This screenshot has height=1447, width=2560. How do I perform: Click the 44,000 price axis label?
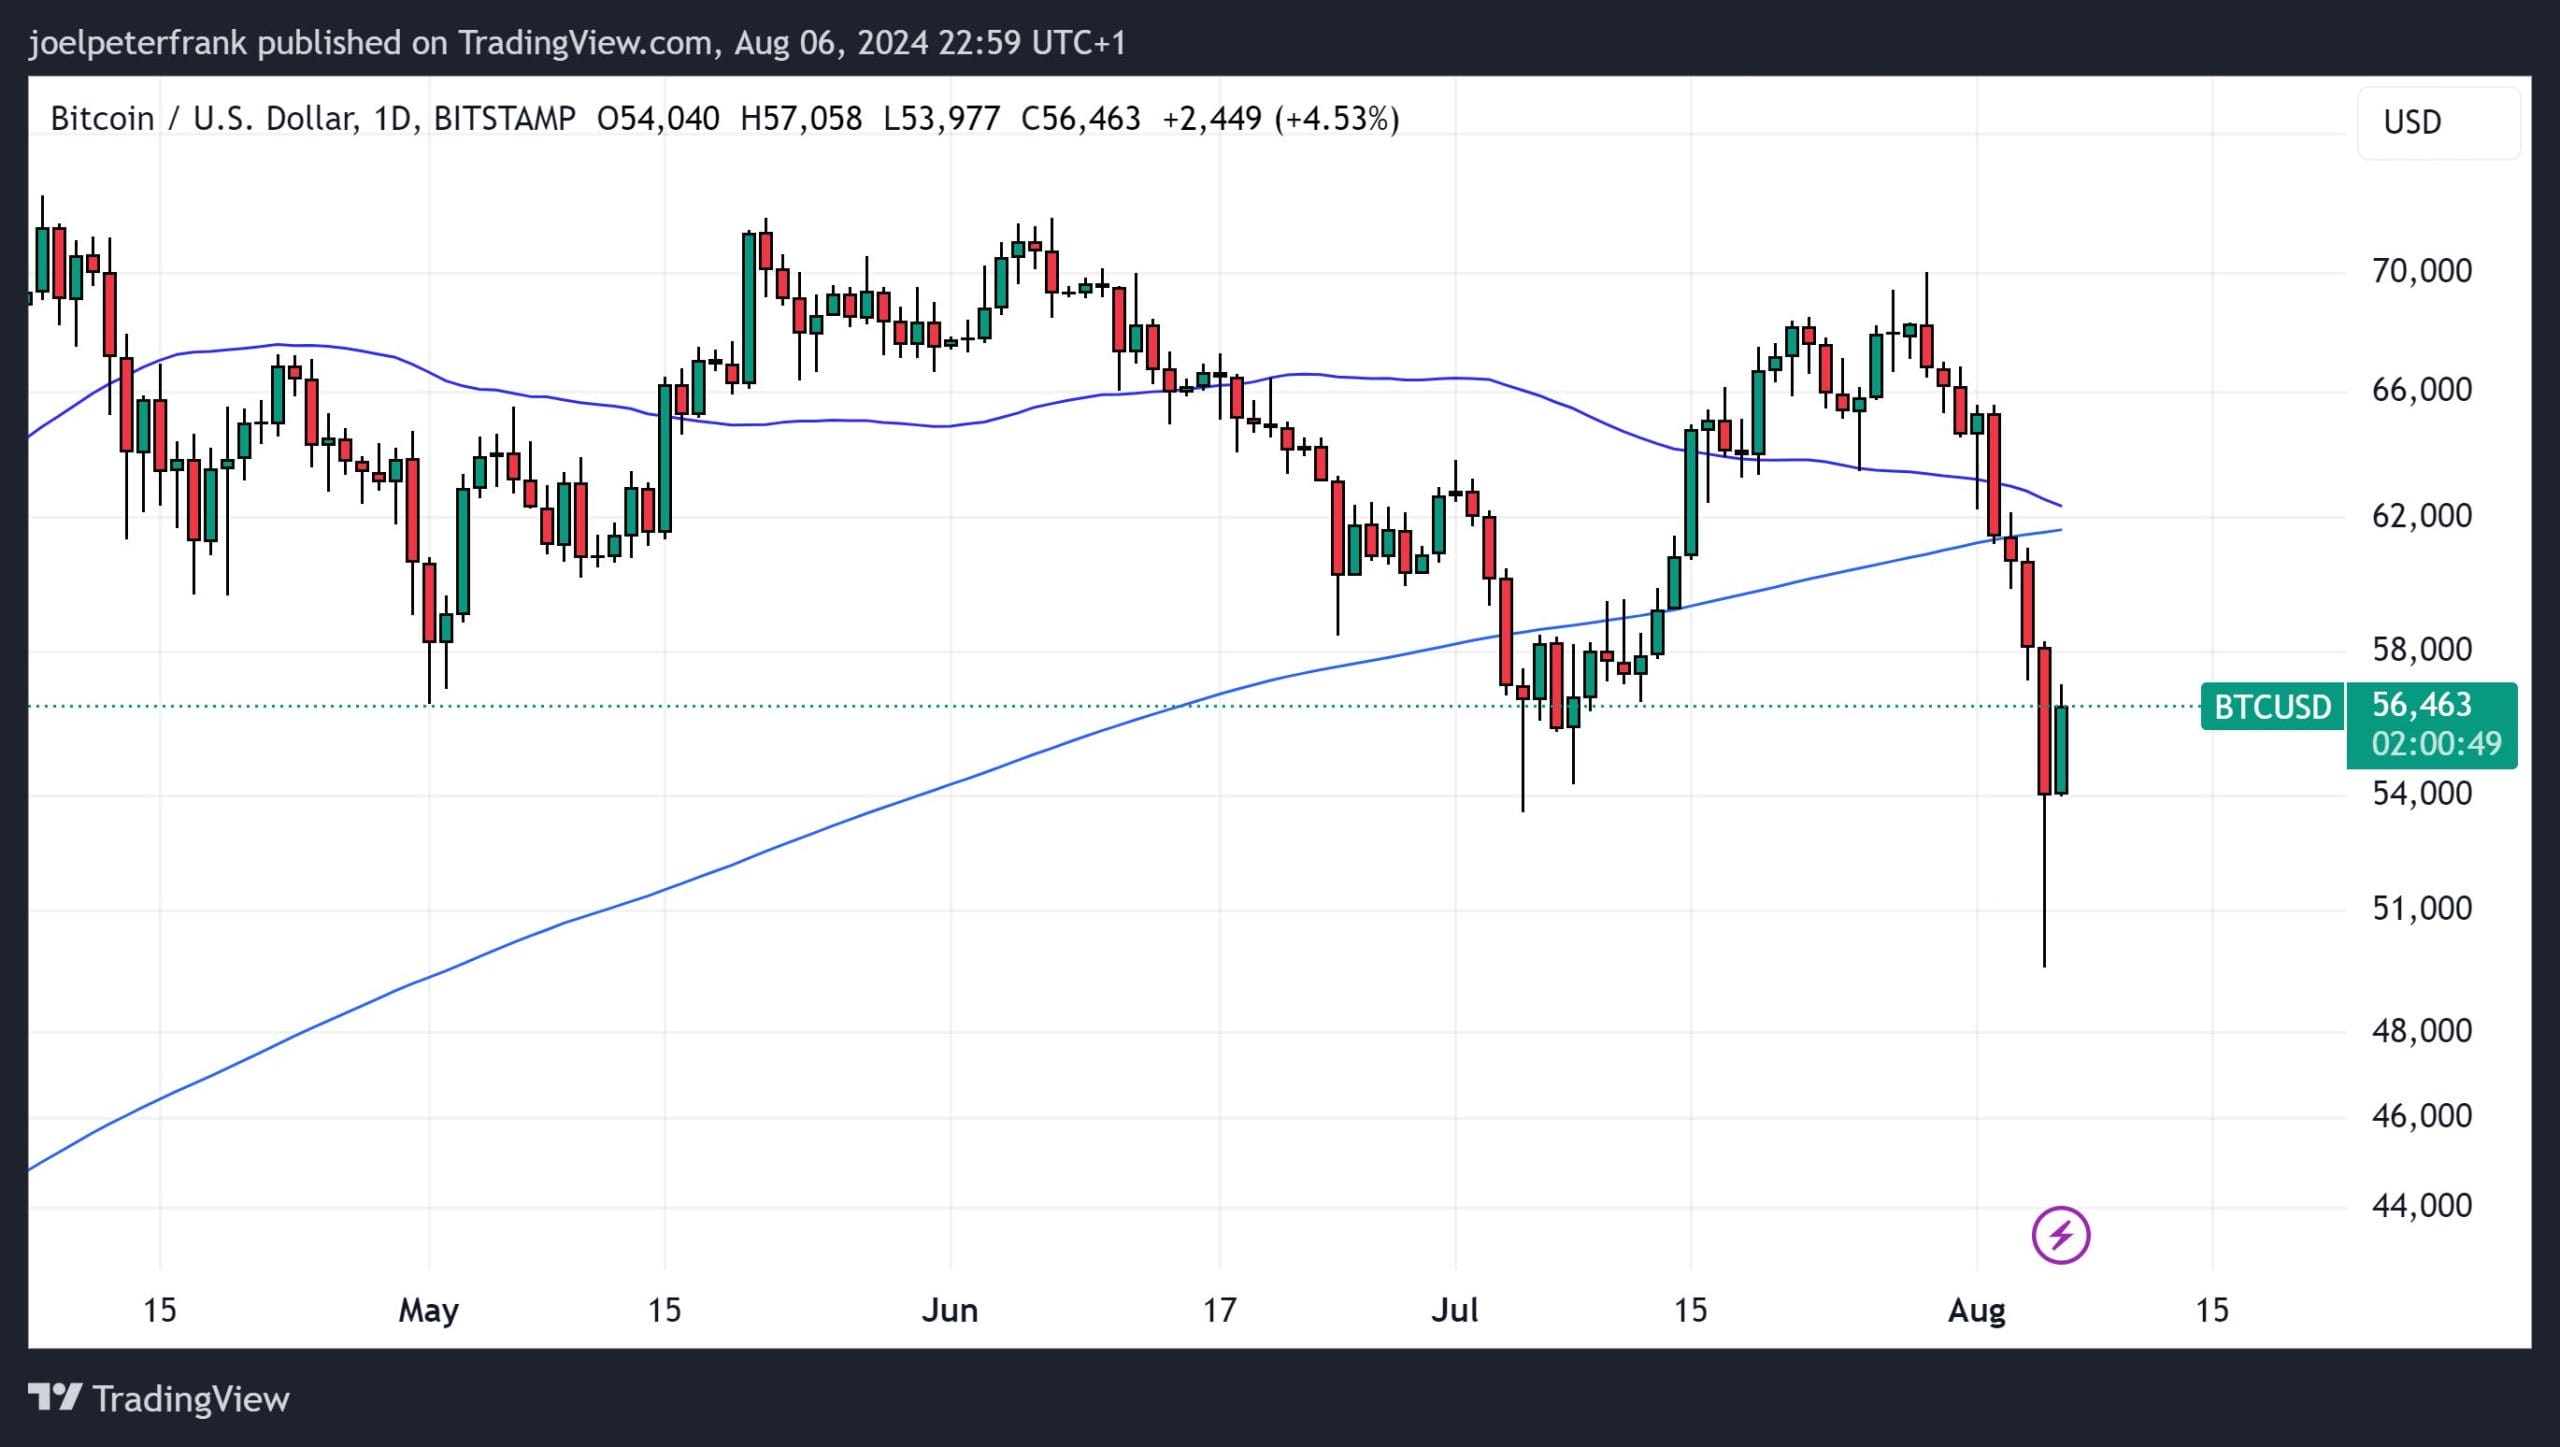click(2421, 1206)
